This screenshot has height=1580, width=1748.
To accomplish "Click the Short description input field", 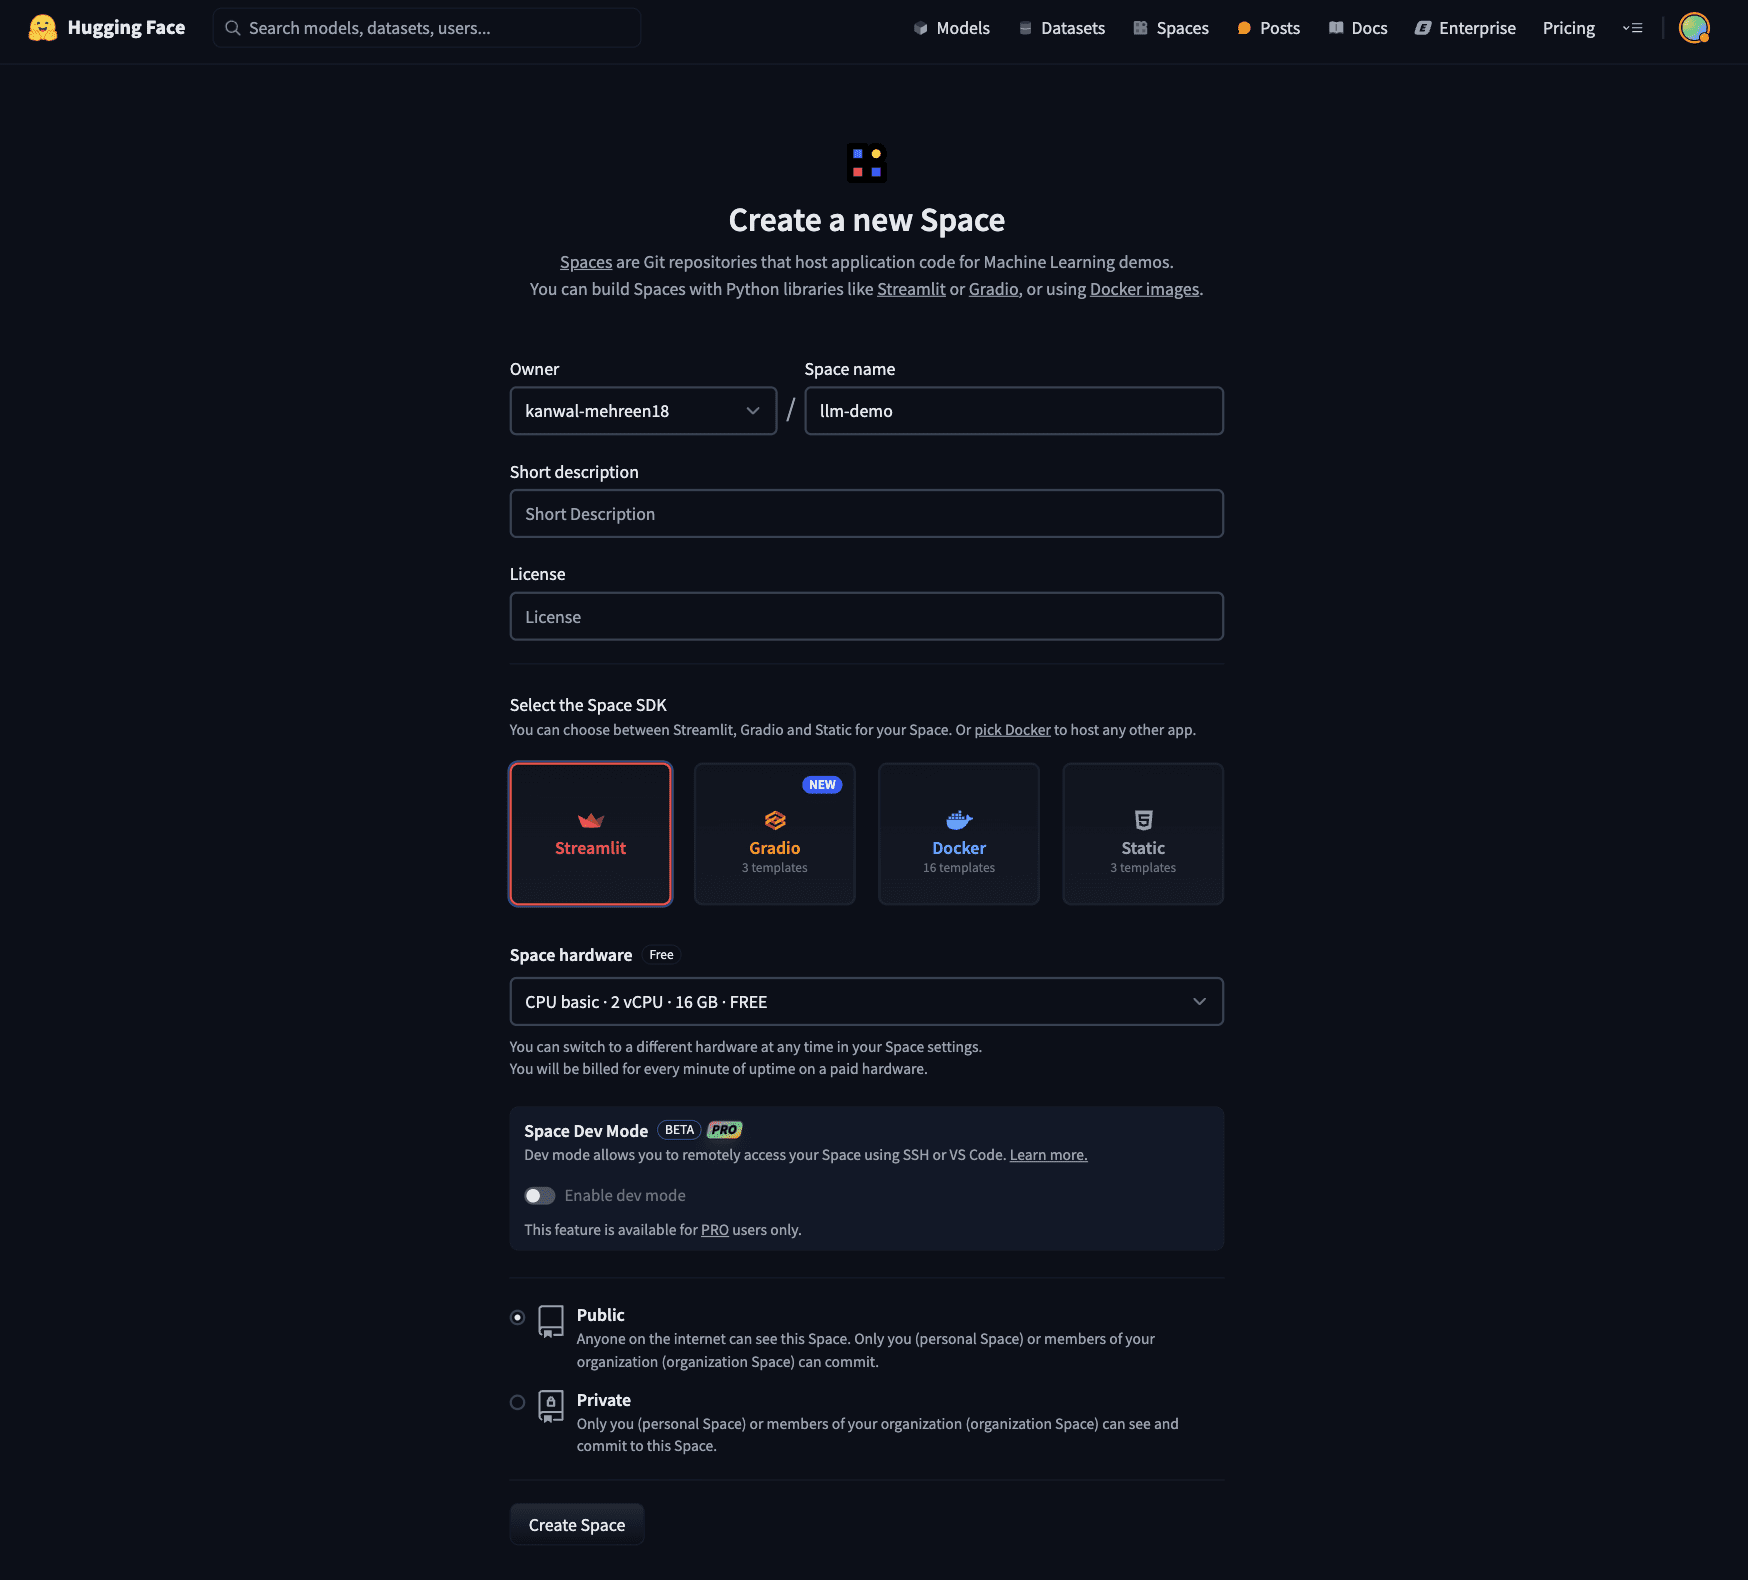I will click(866, 514).
